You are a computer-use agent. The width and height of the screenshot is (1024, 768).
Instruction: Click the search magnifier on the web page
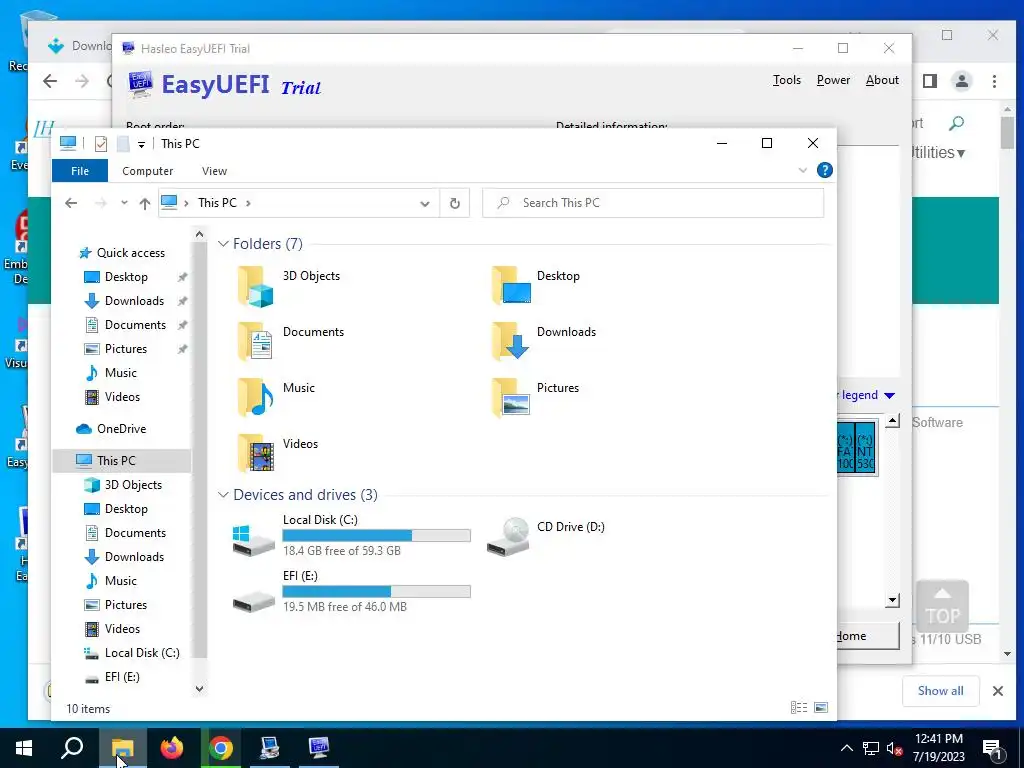pyautogui.click(x=957, y=123)
